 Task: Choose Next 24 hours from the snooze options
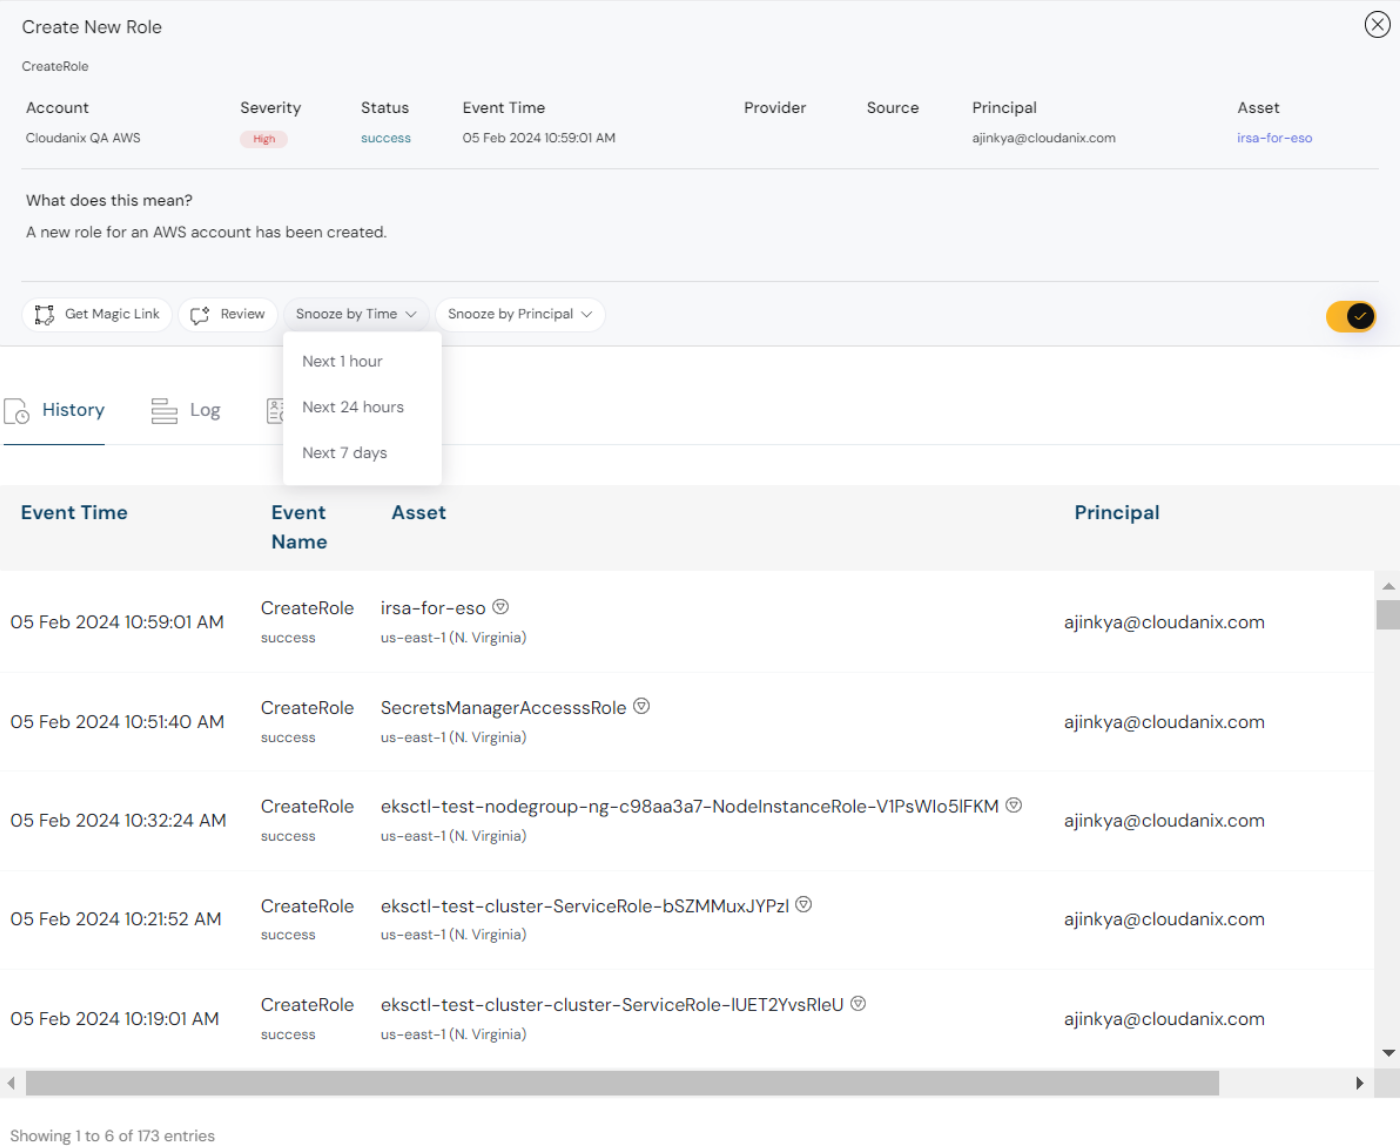coord(353,406)
